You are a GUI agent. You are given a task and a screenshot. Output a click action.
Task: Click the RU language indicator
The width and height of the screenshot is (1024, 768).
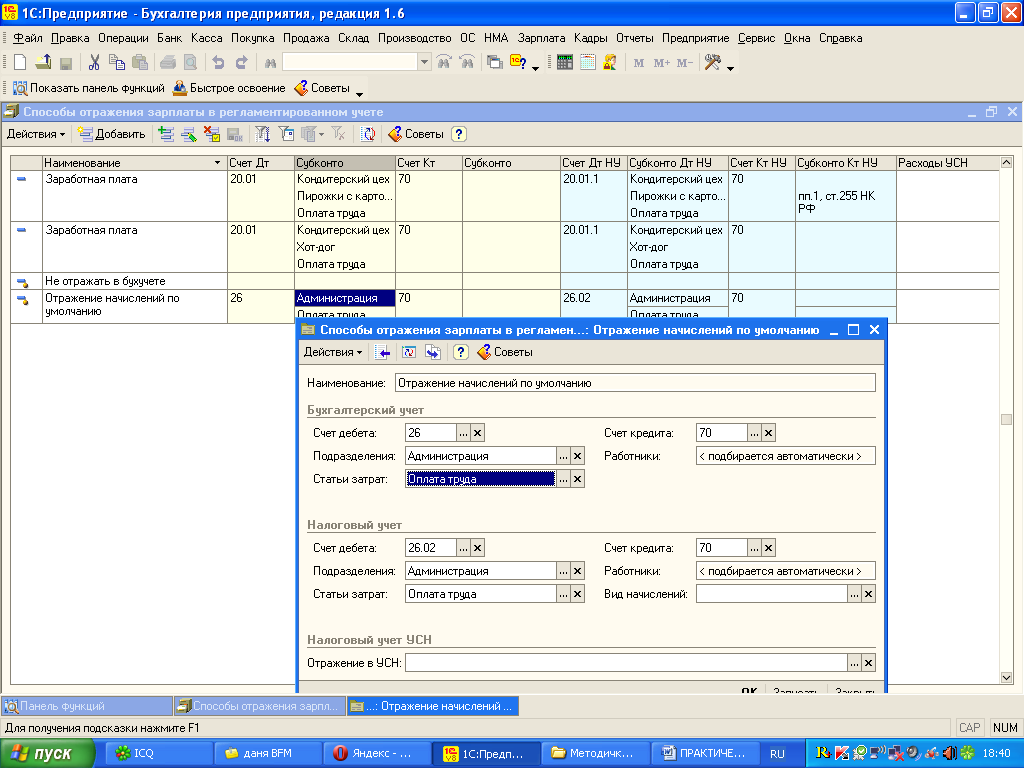(x=777, y=754)
